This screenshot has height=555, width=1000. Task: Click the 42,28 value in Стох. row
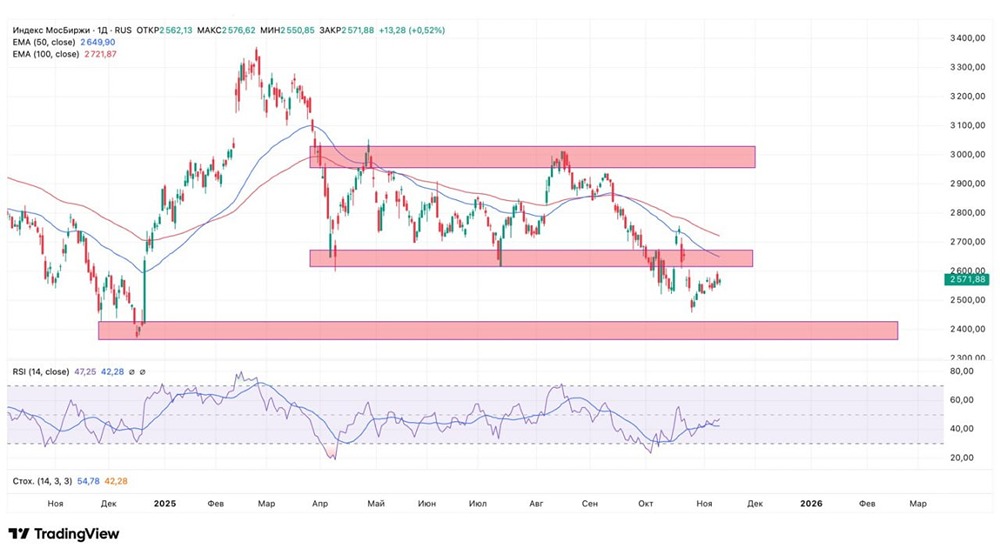click(x=116, y=481)
